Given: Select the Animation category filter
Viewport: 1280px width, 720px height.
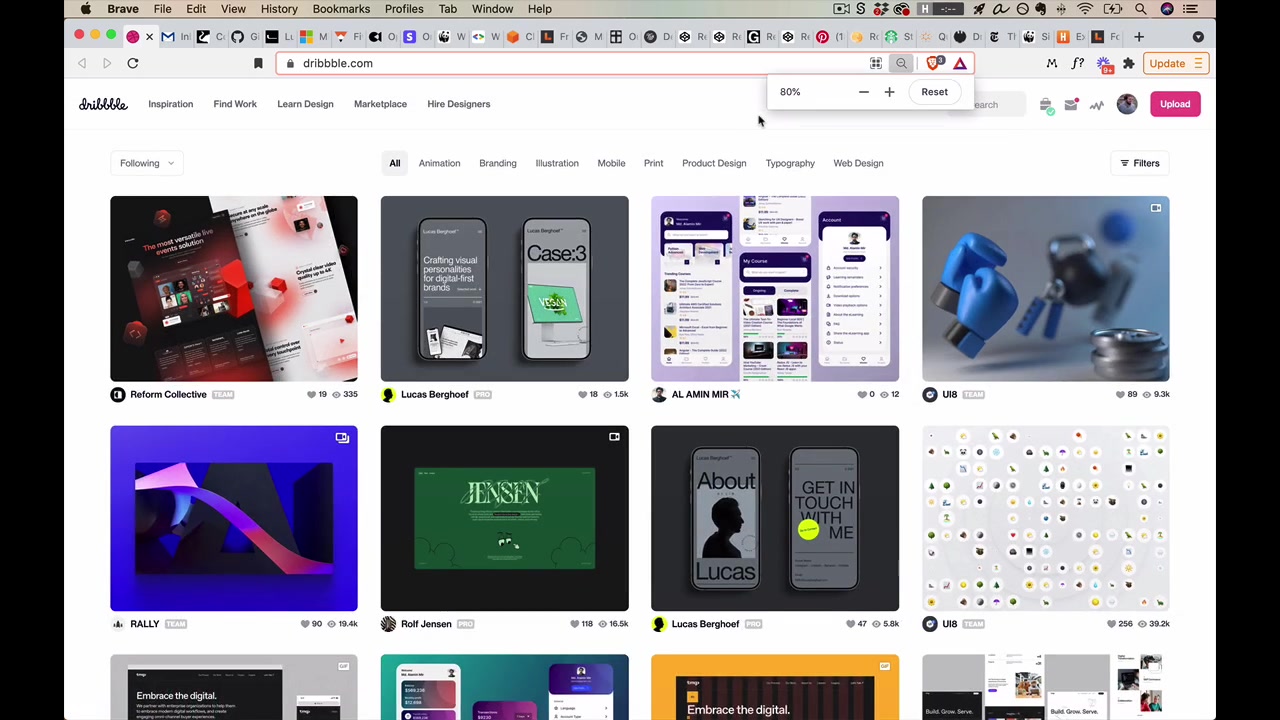Looking at the screenshot, I should [440, 163].
